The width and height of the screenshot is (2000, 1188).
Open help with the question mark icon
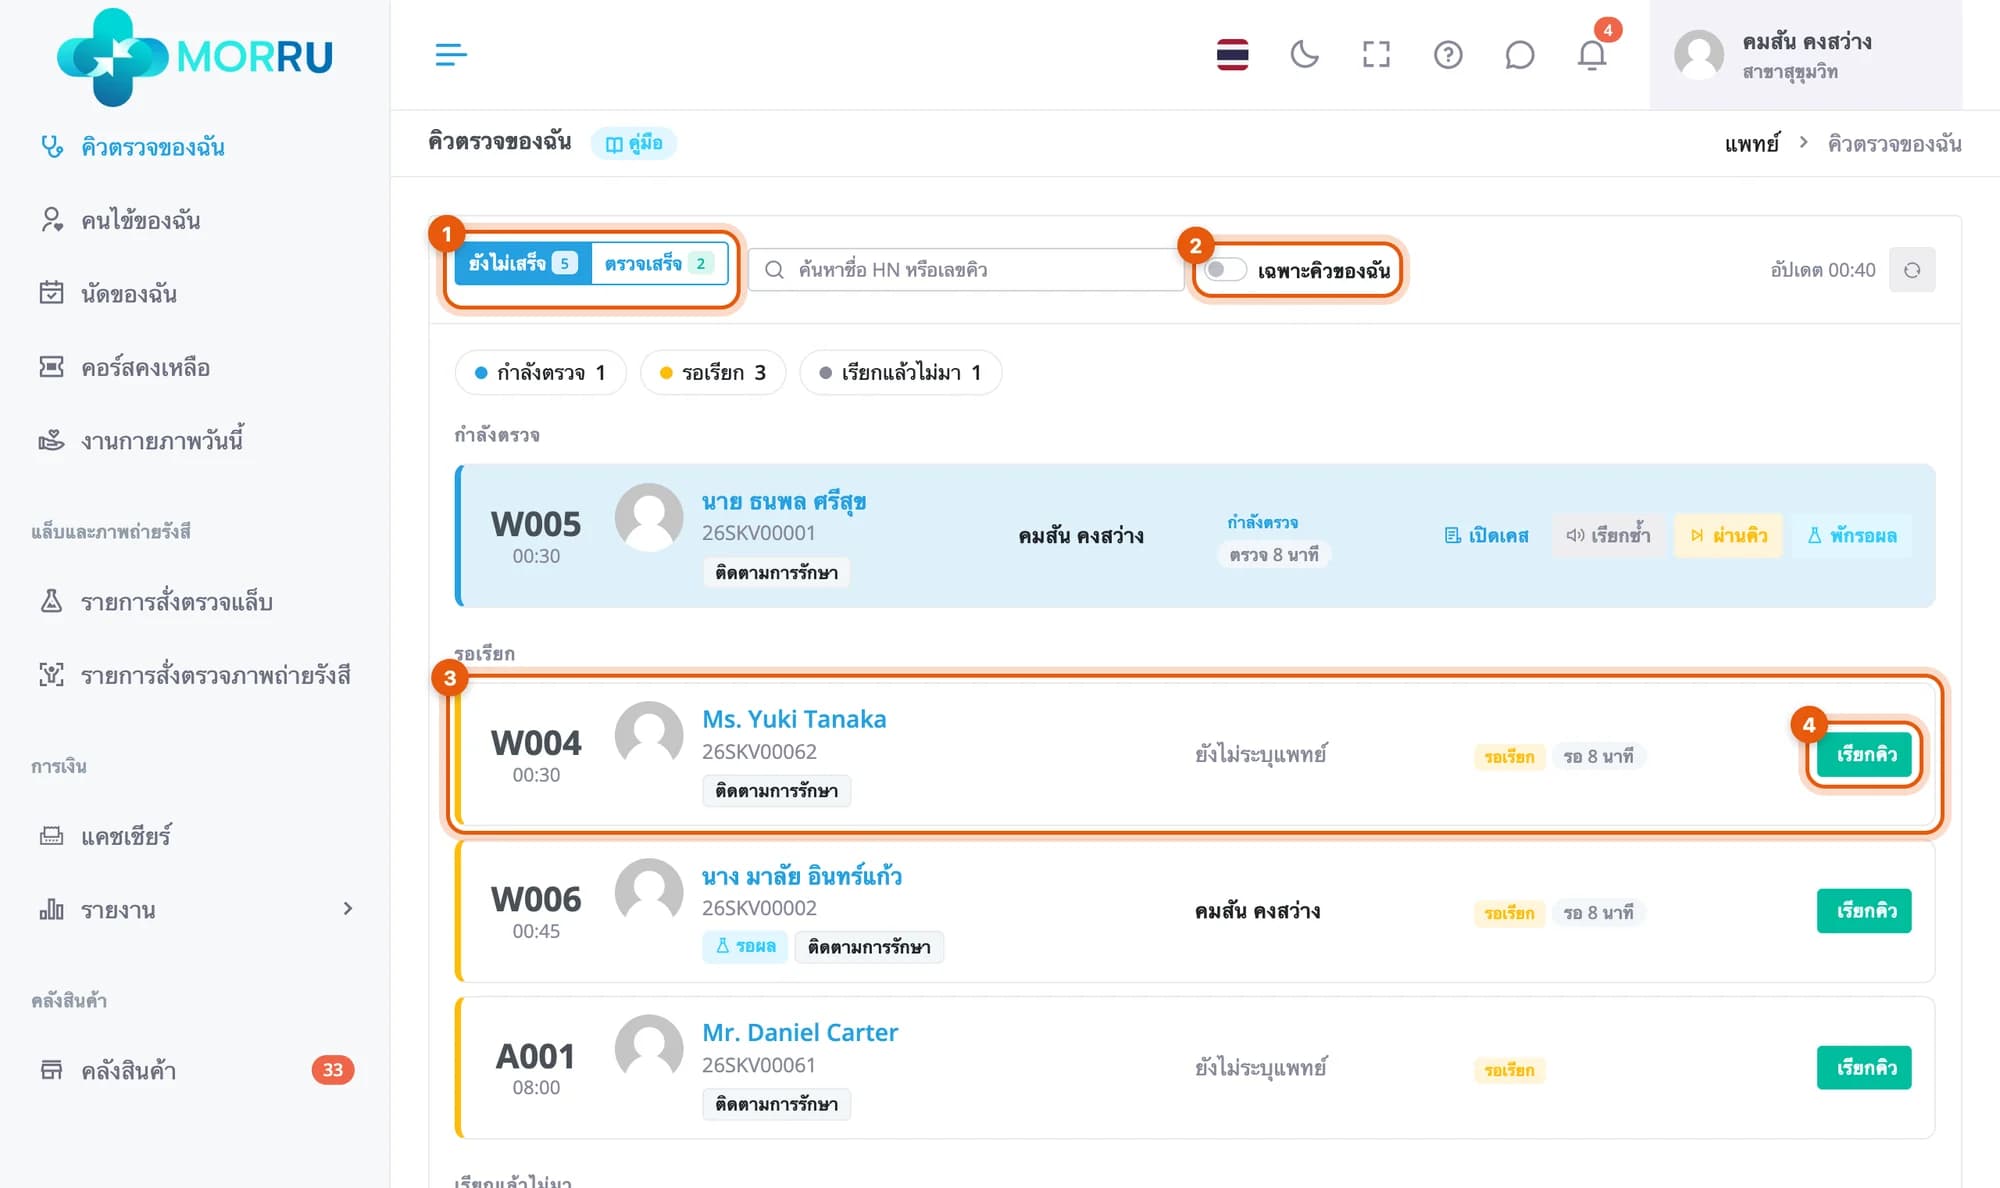[x=1448, y=54]
